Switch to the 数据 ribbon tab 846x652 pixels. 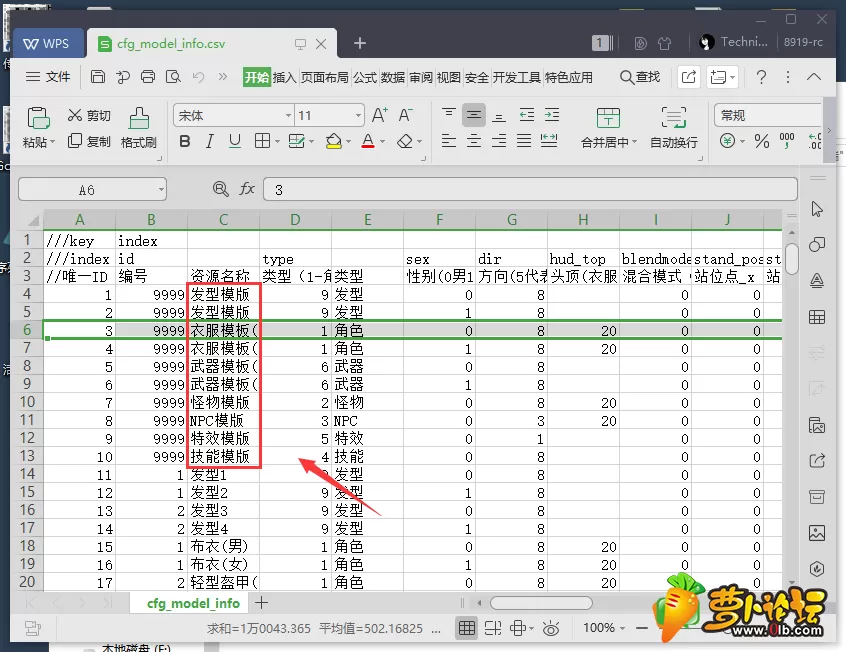392,78
